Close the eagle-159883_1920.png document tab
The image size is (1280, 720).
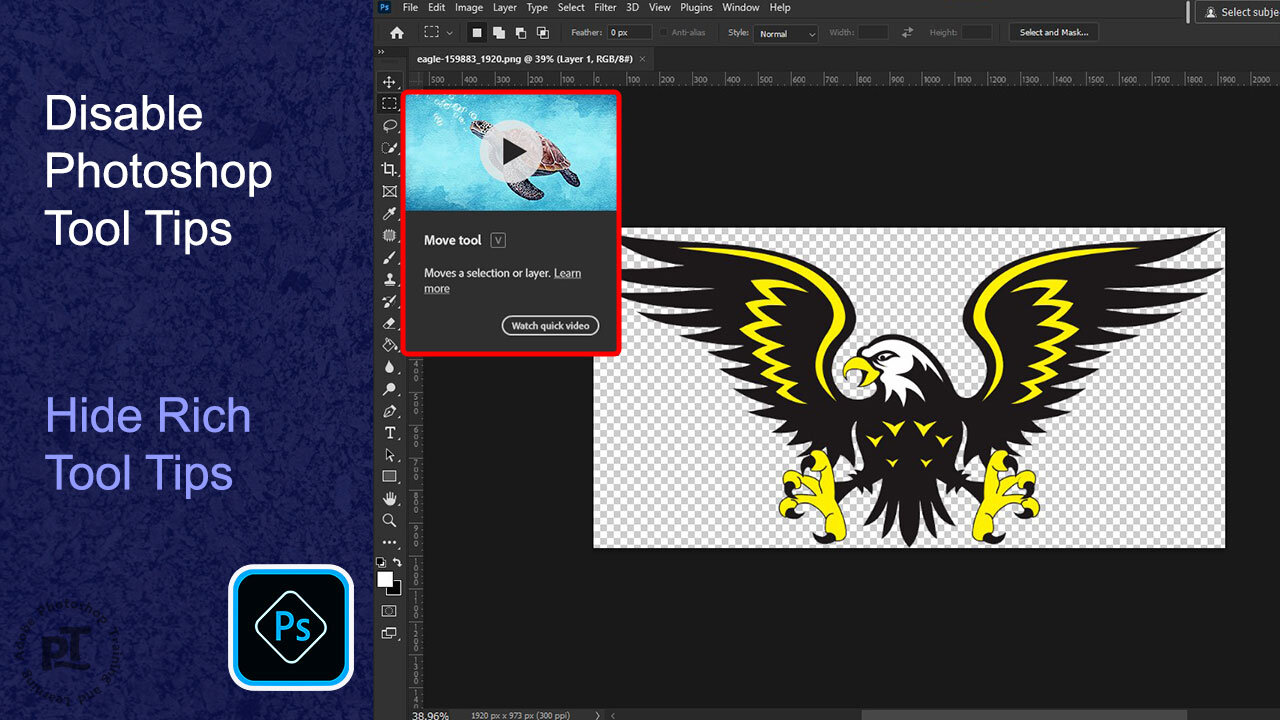click(642, 59)
